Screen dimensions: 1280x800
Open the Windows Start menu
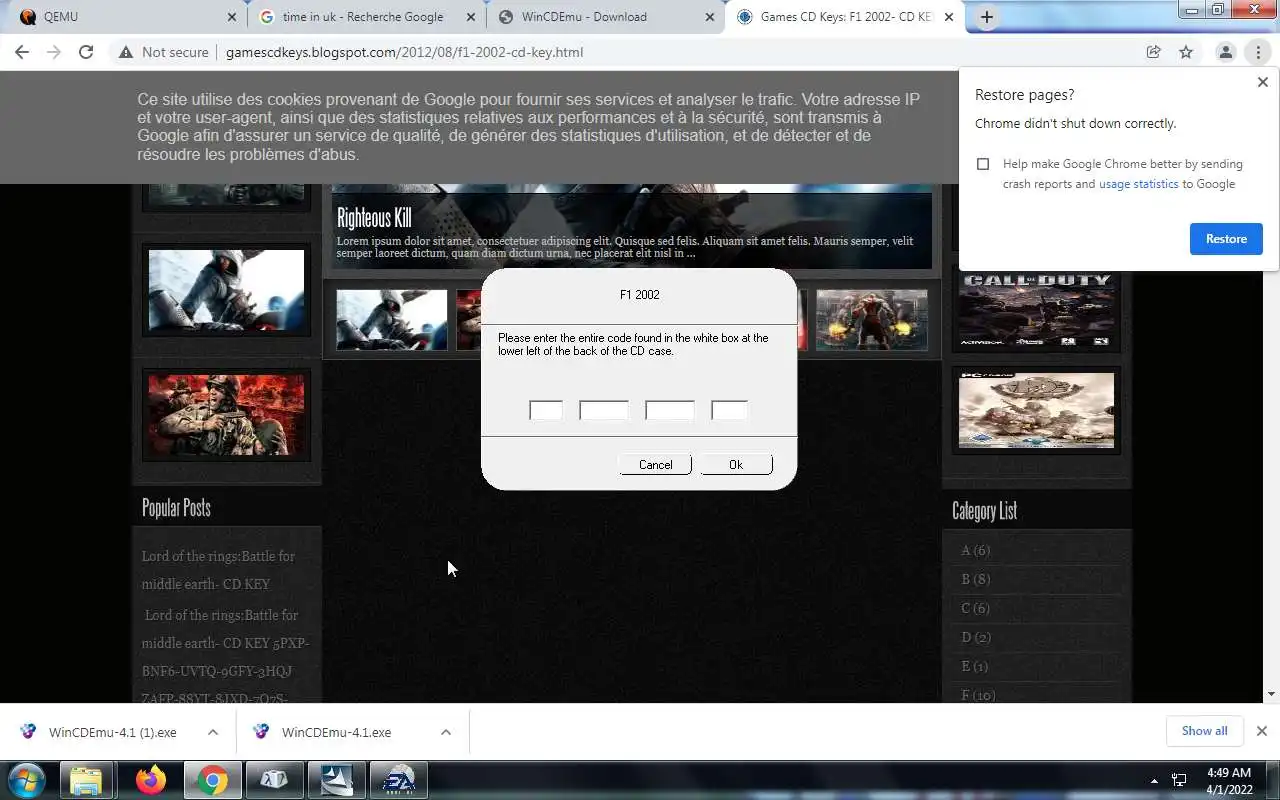[x=27, y=780]
